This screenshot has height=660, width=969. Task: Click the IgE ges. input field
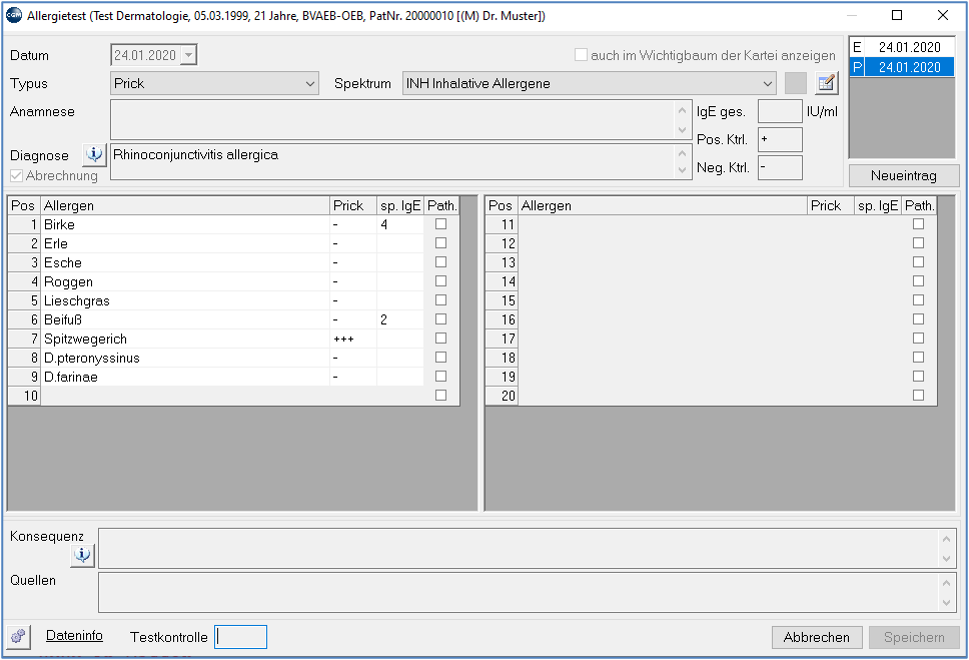click(780, 111)
